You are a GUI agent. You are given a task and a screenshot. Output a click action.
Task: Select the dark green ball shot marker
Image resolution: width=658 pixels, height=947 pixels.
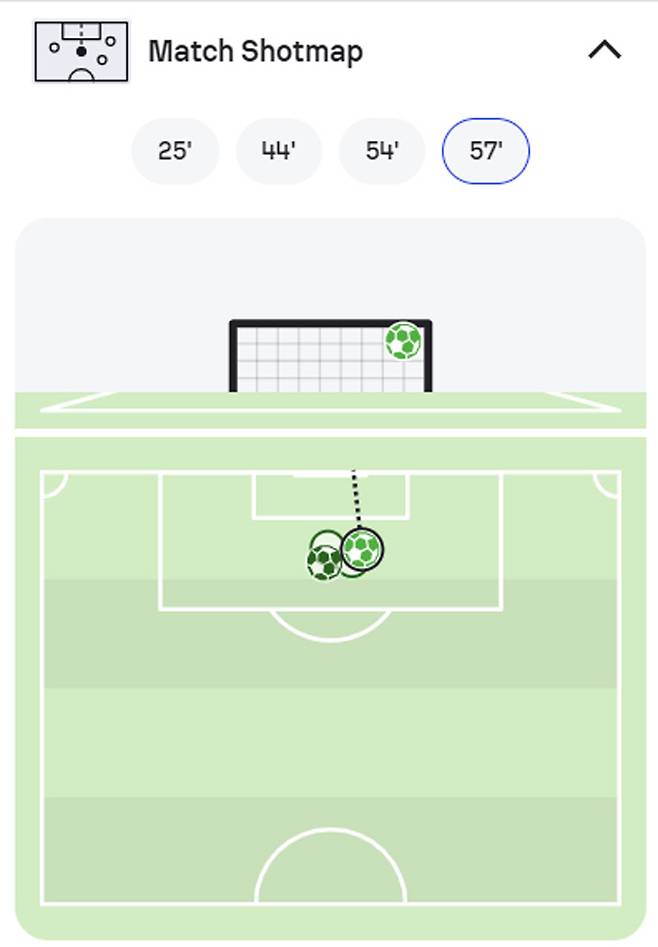pyautogui.click(x=323, y=563)
